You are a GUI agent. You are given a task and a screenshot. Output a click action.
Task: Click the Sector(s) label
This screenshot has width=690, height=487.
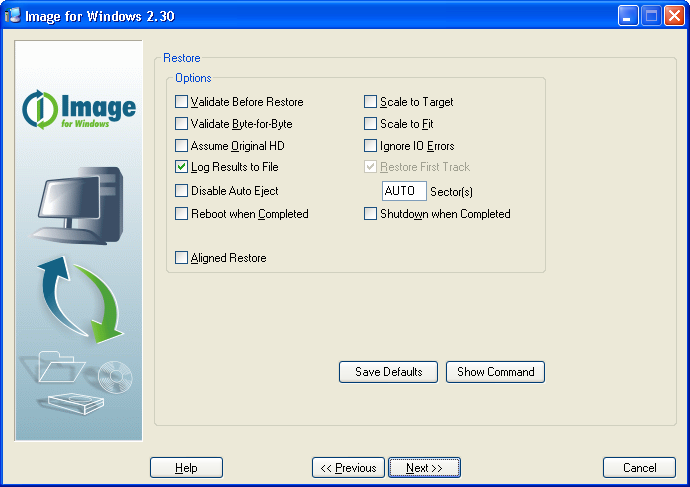[x=451, y=192]
